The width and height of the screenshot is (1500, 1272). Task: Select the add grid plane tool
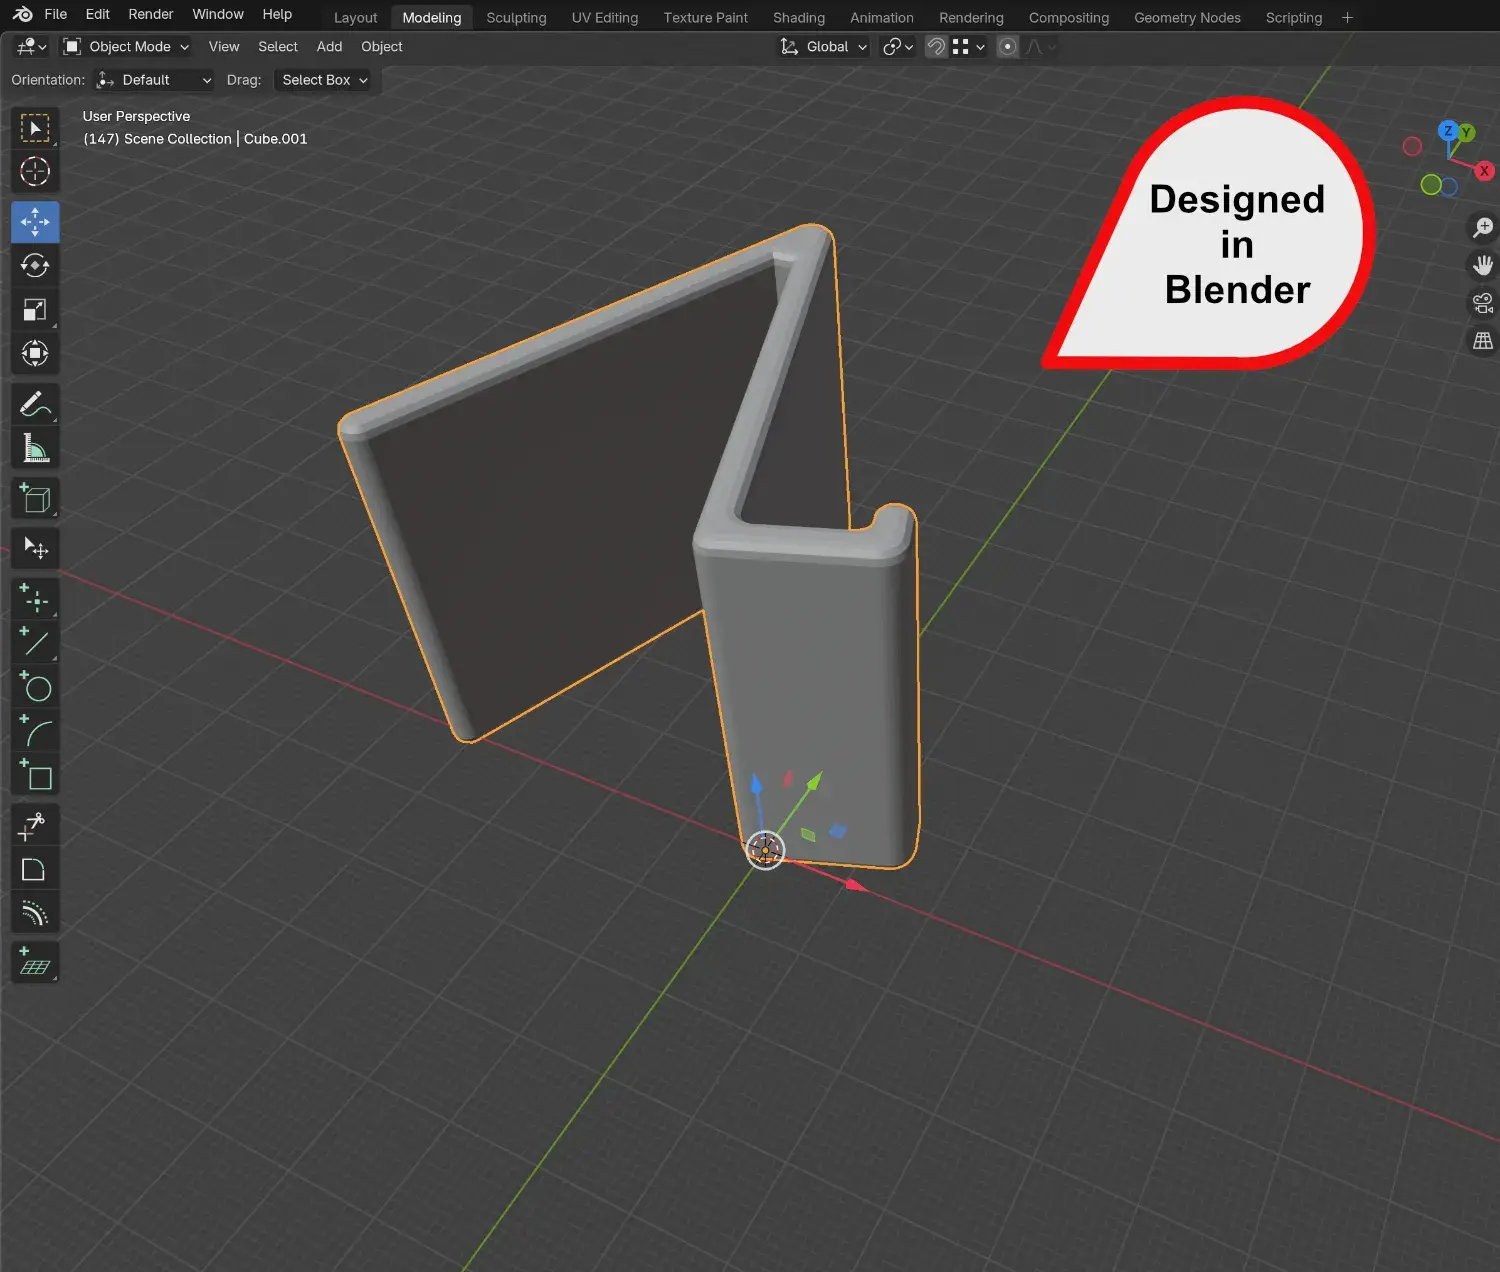pyautogui.click(x=35, y=963)
